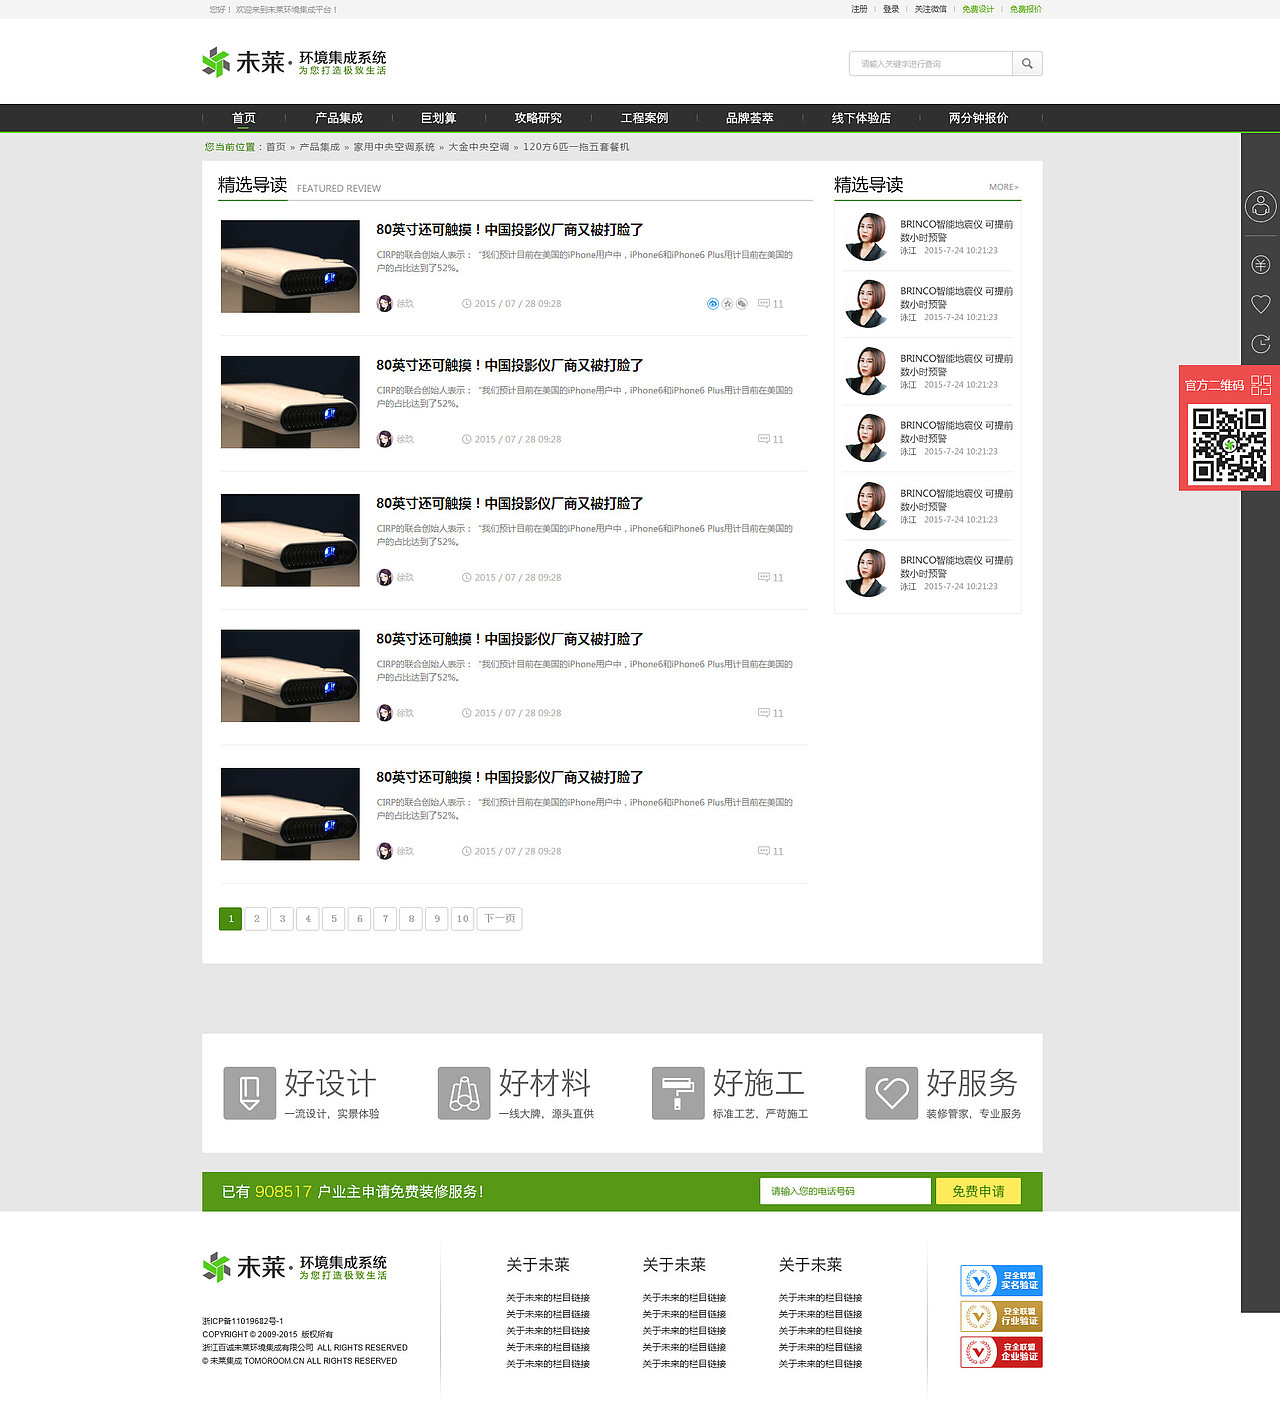Select the heart favorites icon in sidebar
1280x1408 pixels.
tap(1261, 303)
